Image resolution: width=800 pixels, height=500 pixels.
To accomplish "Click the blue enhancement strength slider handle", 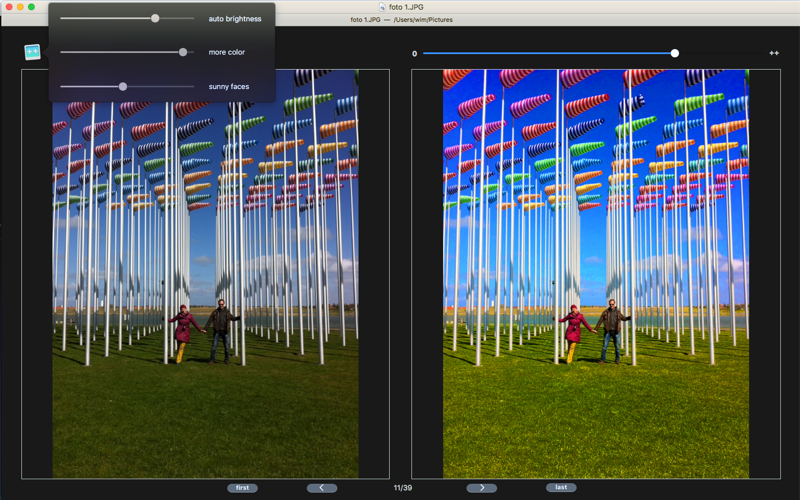I will click(674, 53).
